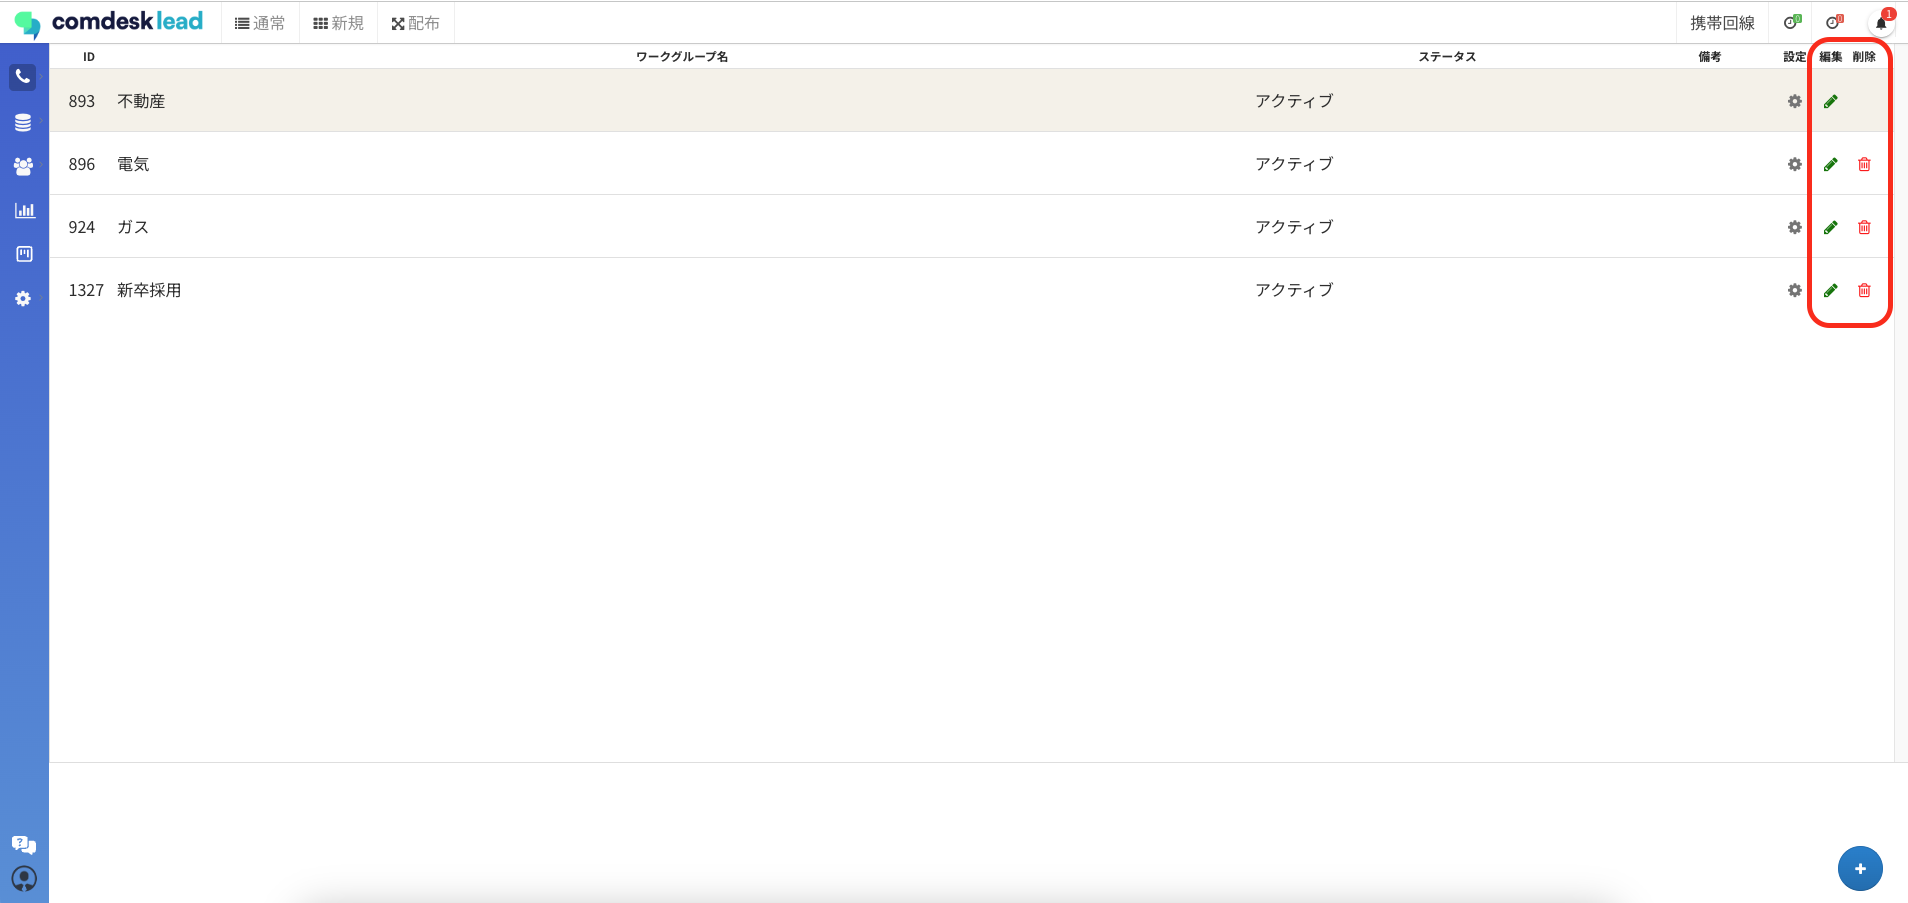This screenshot has height=903, width=1908.
Task: Click ID 924 cell
Action: click(x=82, y=227)
